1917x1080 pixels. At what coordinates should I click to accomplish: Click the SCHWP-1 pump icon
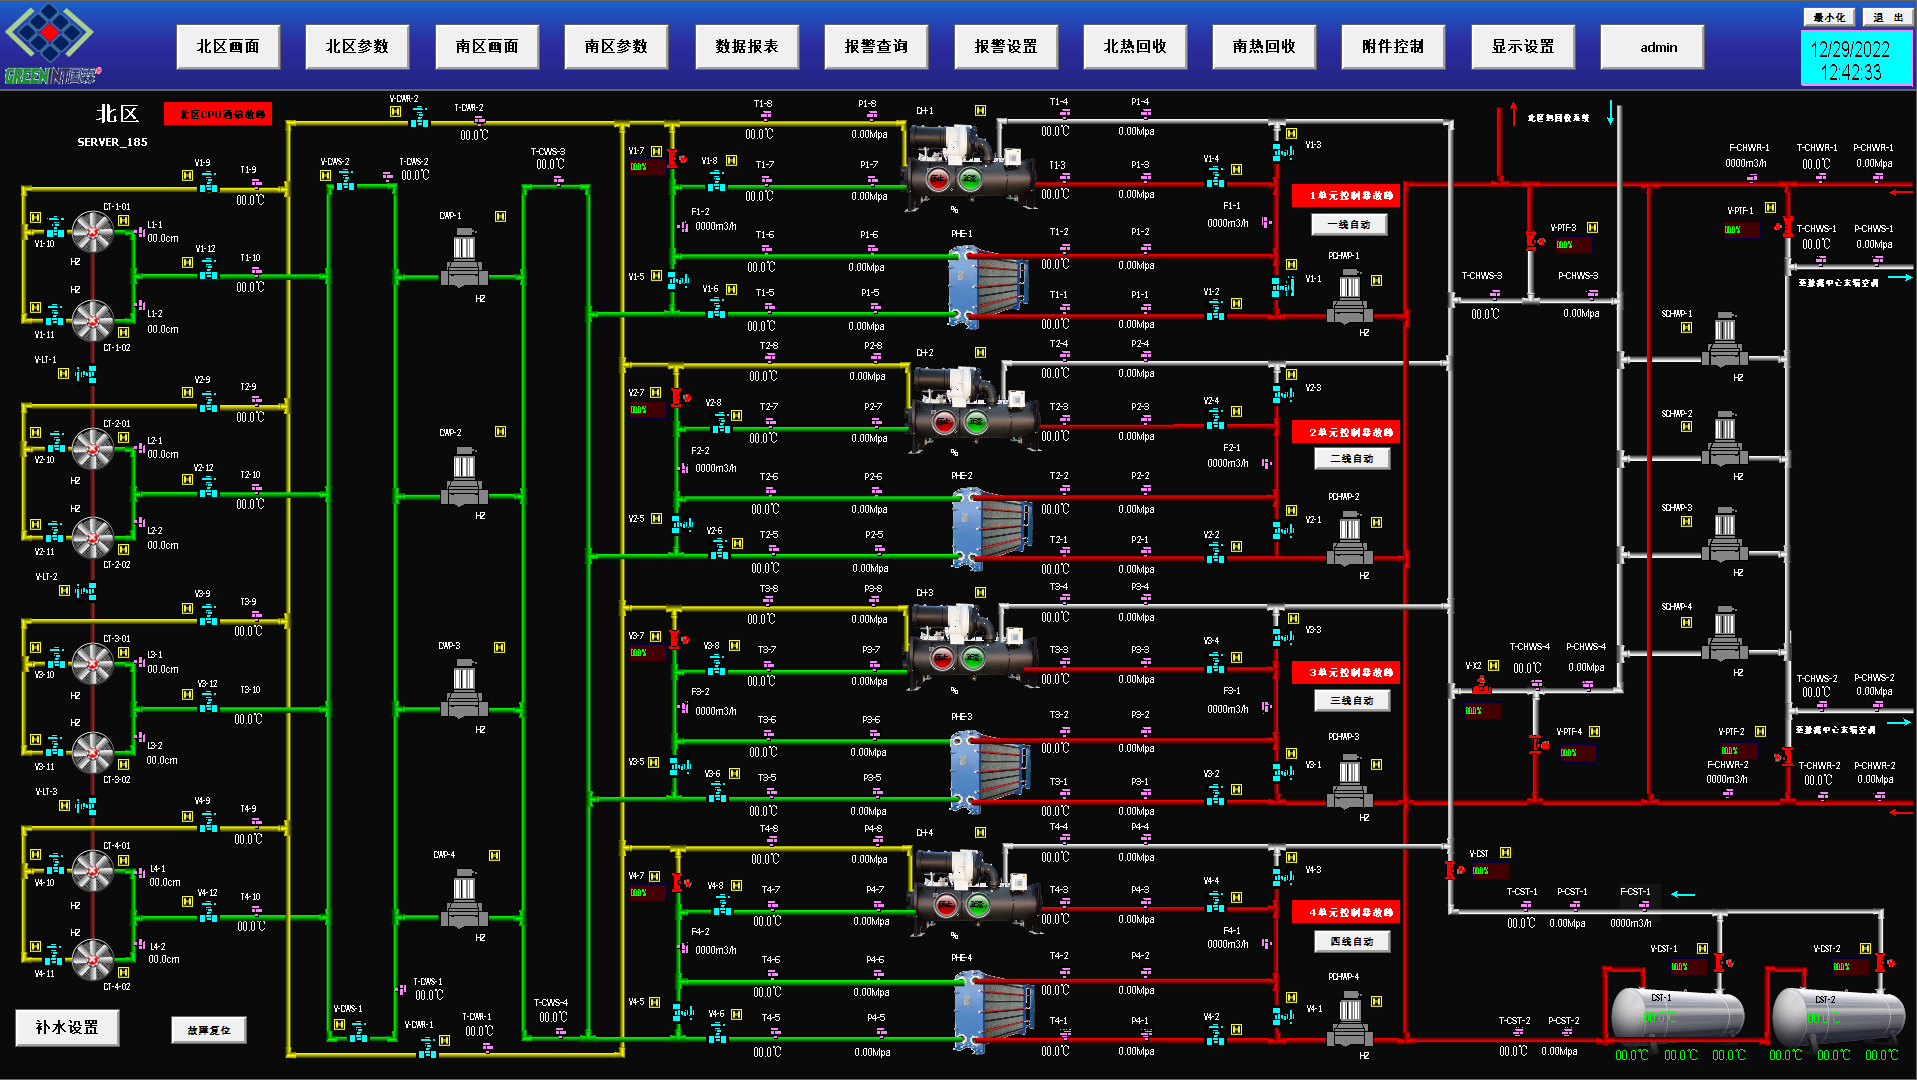pyautogui.click(x=1725, y=340)
